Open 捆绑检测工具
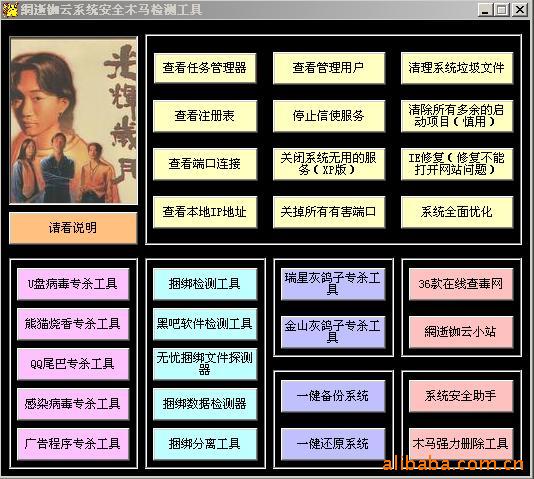 point(205,284)
